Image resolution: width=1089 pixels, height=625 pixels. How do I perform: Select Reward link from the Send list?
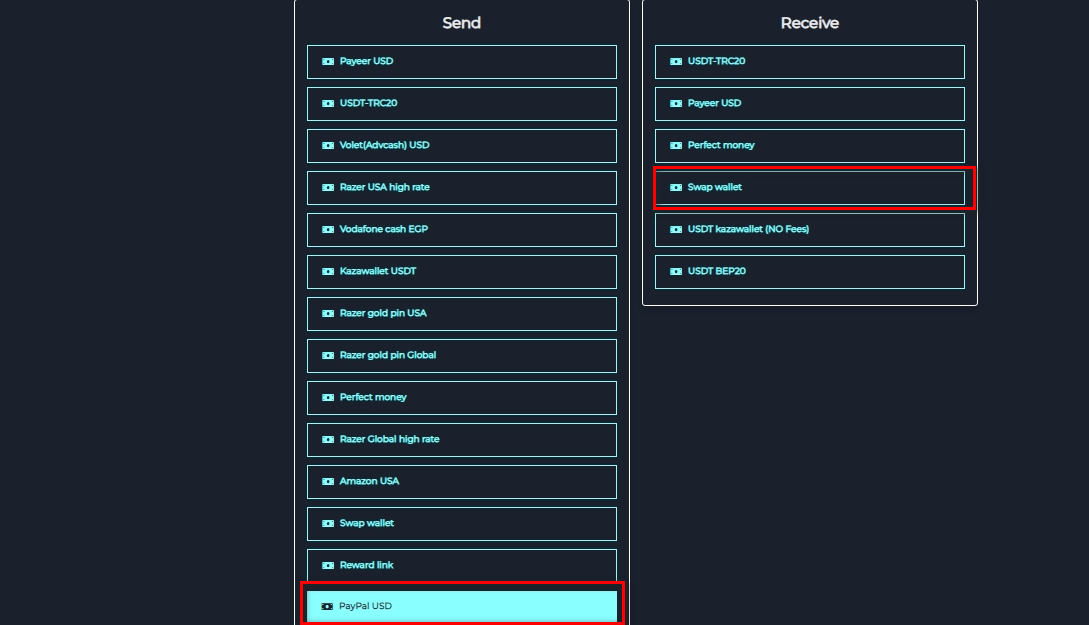(461, 565)
